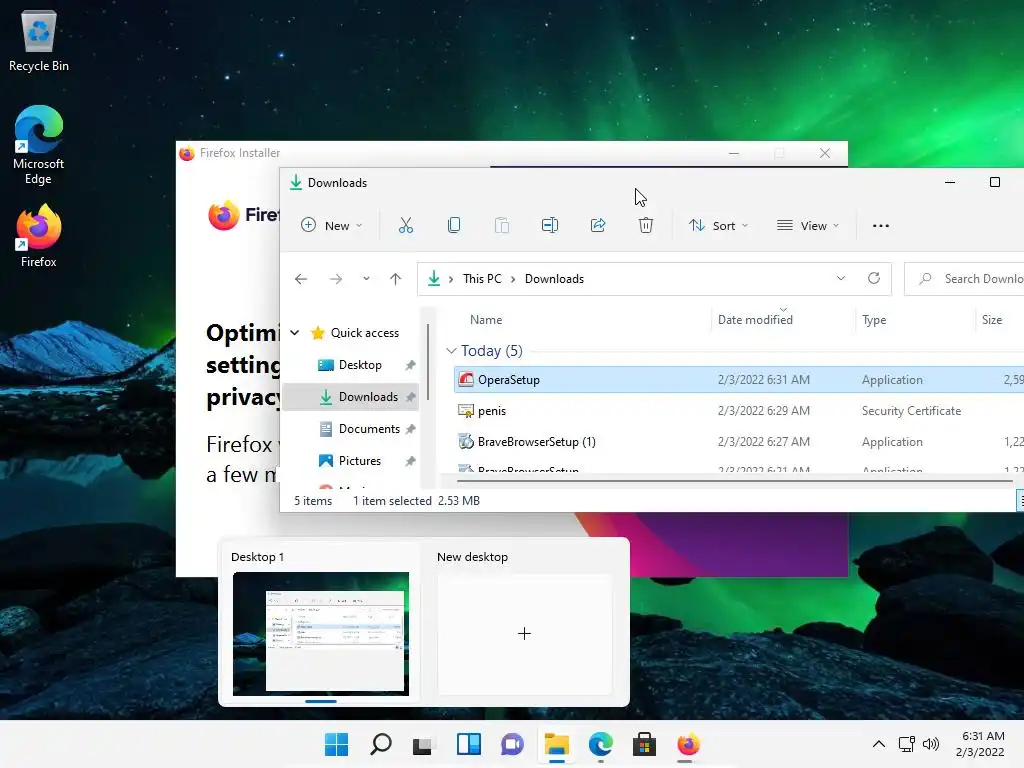The width and height of the screenshot is (1024, 768).
Task: Click Security Certificate type cell
Action: coord(911,411)
